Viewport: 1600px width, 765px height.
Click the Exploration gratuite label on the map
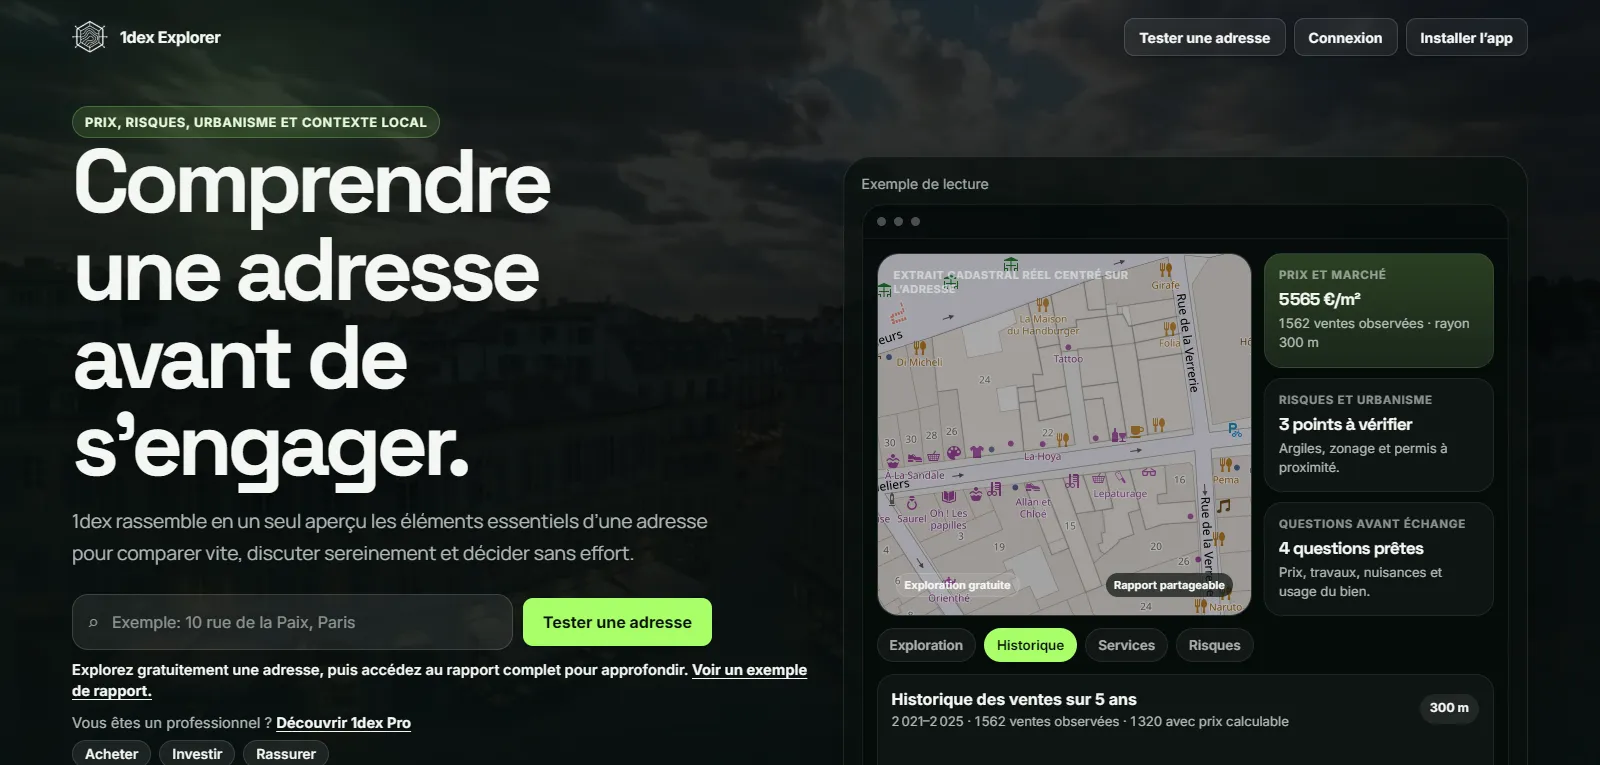(x=957, y=585)
